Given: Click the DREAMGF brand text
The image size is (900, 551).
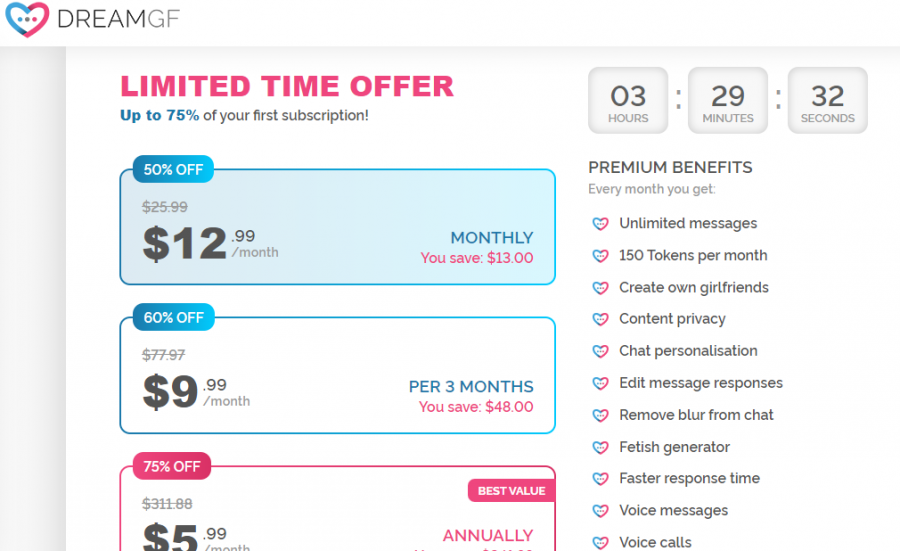Looking at the screenshot, I should tap(118, 20).
